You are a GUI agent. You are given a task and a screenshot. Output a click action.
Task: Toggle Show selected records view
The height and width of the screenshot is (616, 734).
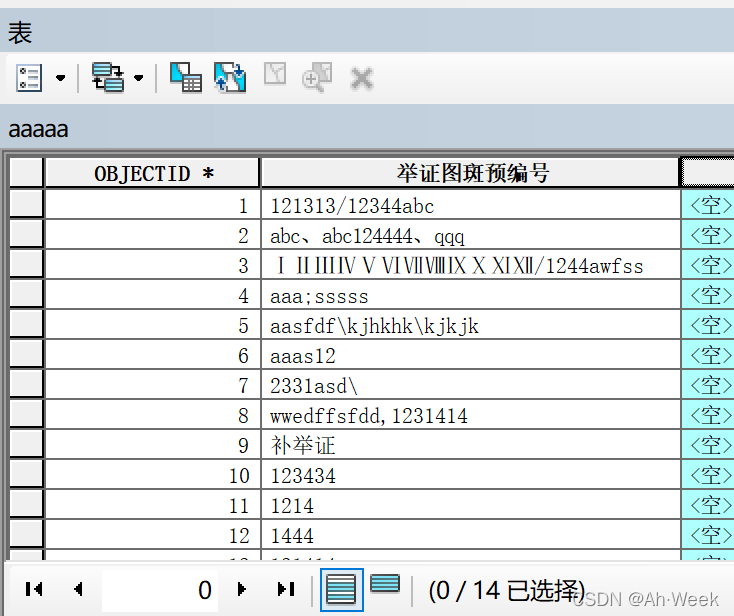(385, 584)
